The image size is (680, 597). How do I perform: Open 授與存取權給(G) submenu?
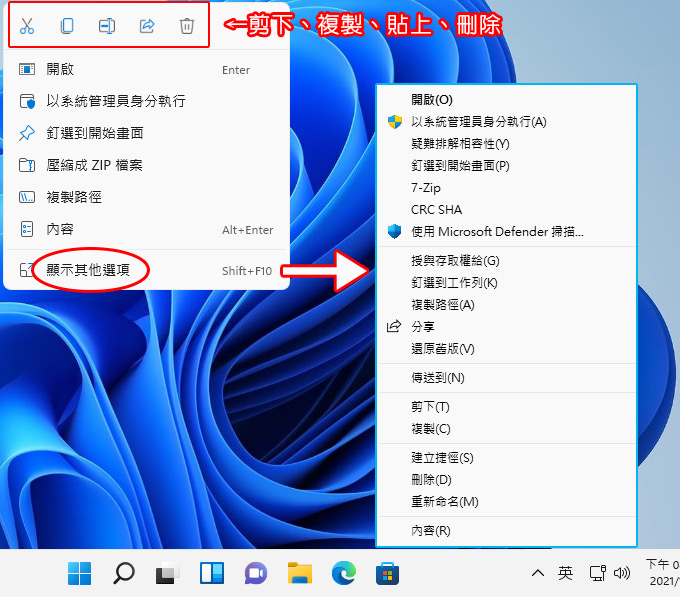507,261
